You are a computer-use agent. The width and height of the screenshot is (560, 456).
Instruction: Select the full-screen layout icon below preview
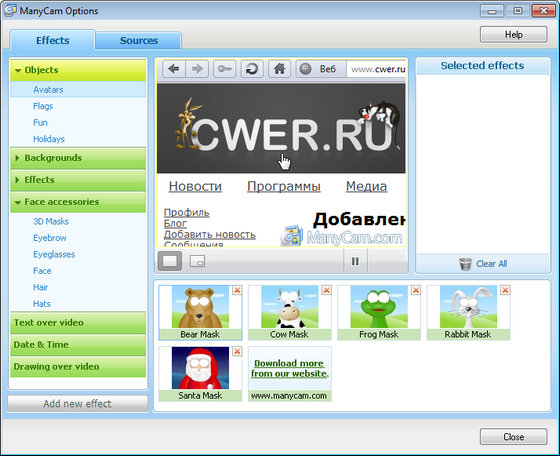pyautogui.click(x=170, y=261)
